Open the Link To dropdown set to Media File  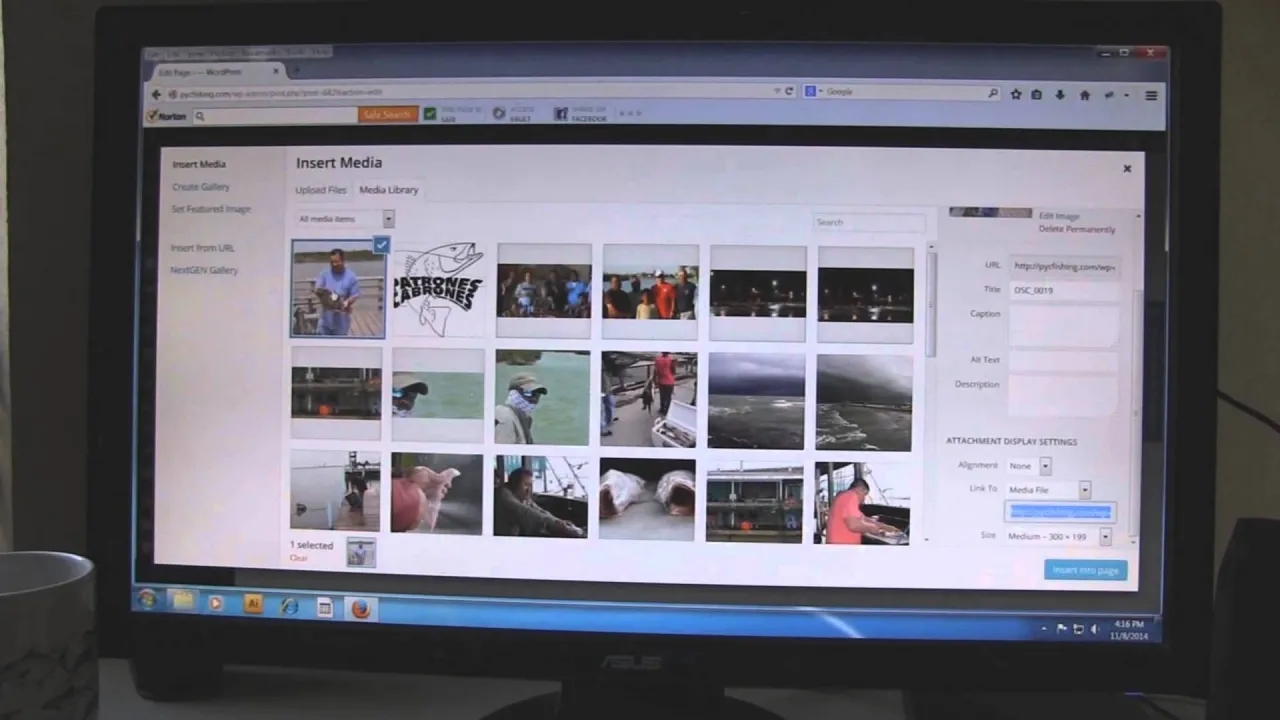[1048, 490]
